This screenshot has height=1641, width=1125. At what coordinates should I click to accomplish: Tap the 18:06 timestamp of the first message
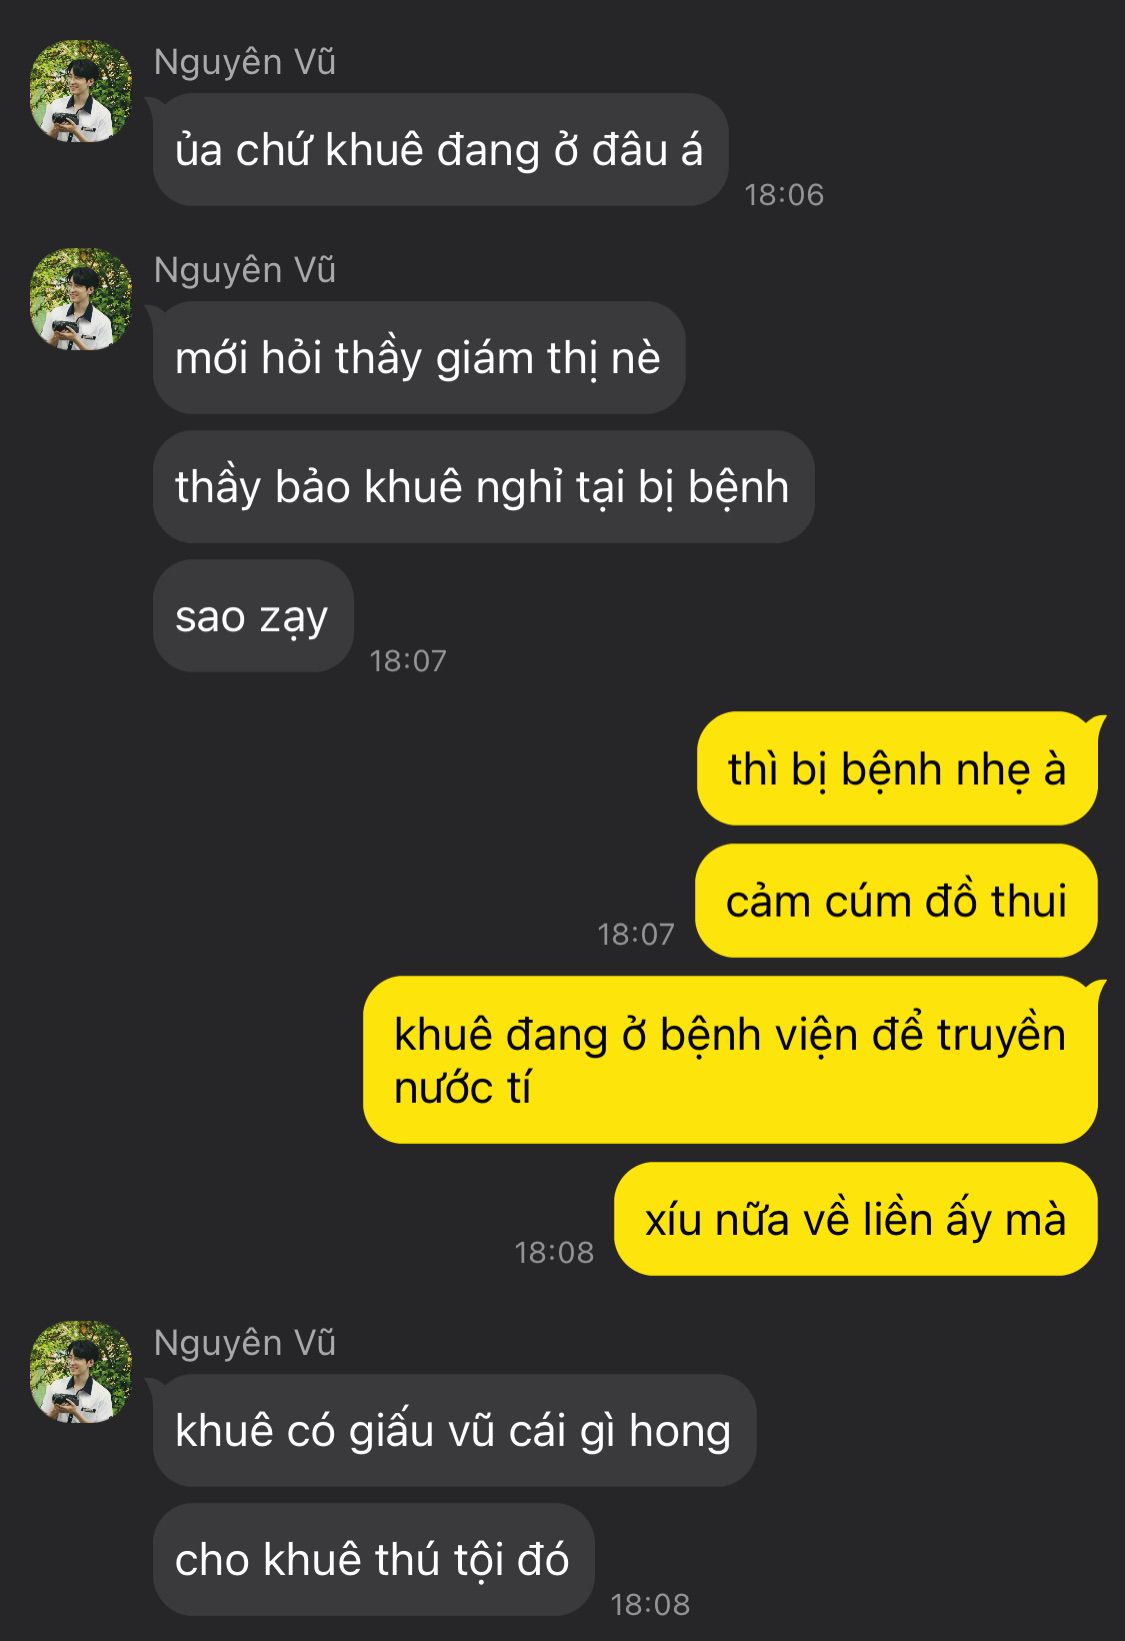[x=784, y=194]
